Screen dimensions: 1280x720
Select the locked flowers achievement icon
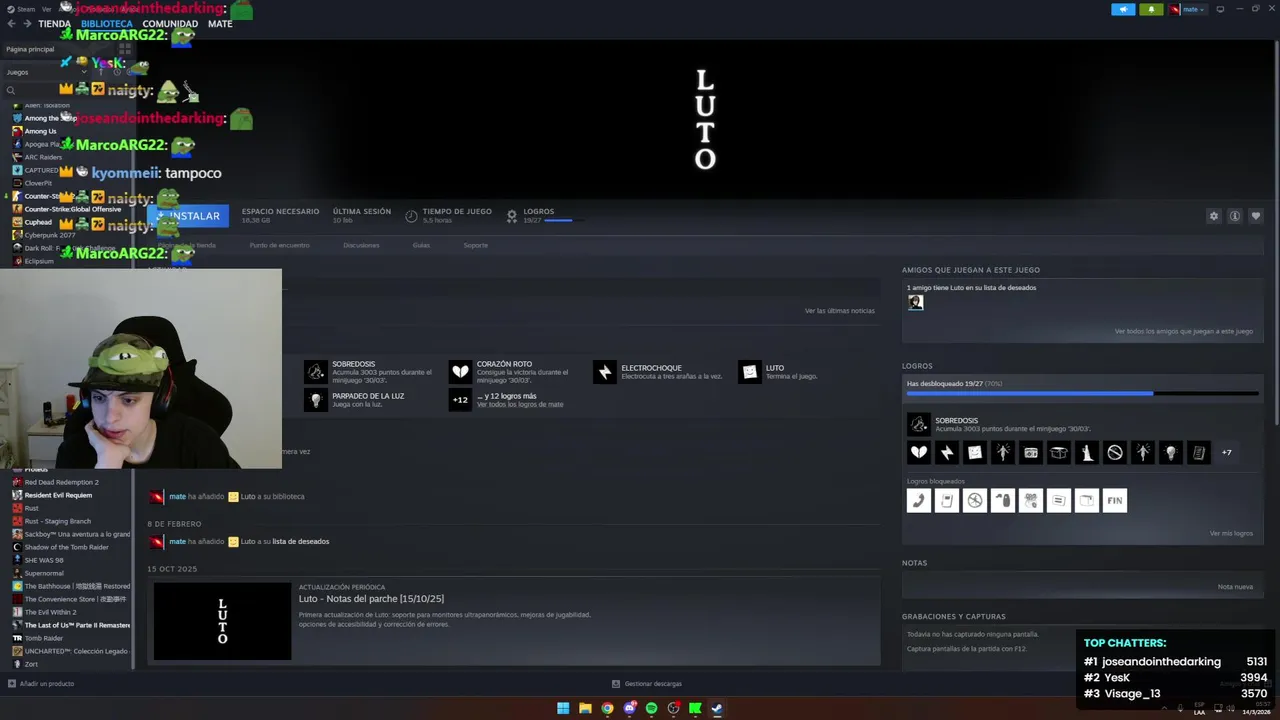[x=1031, y=500]
